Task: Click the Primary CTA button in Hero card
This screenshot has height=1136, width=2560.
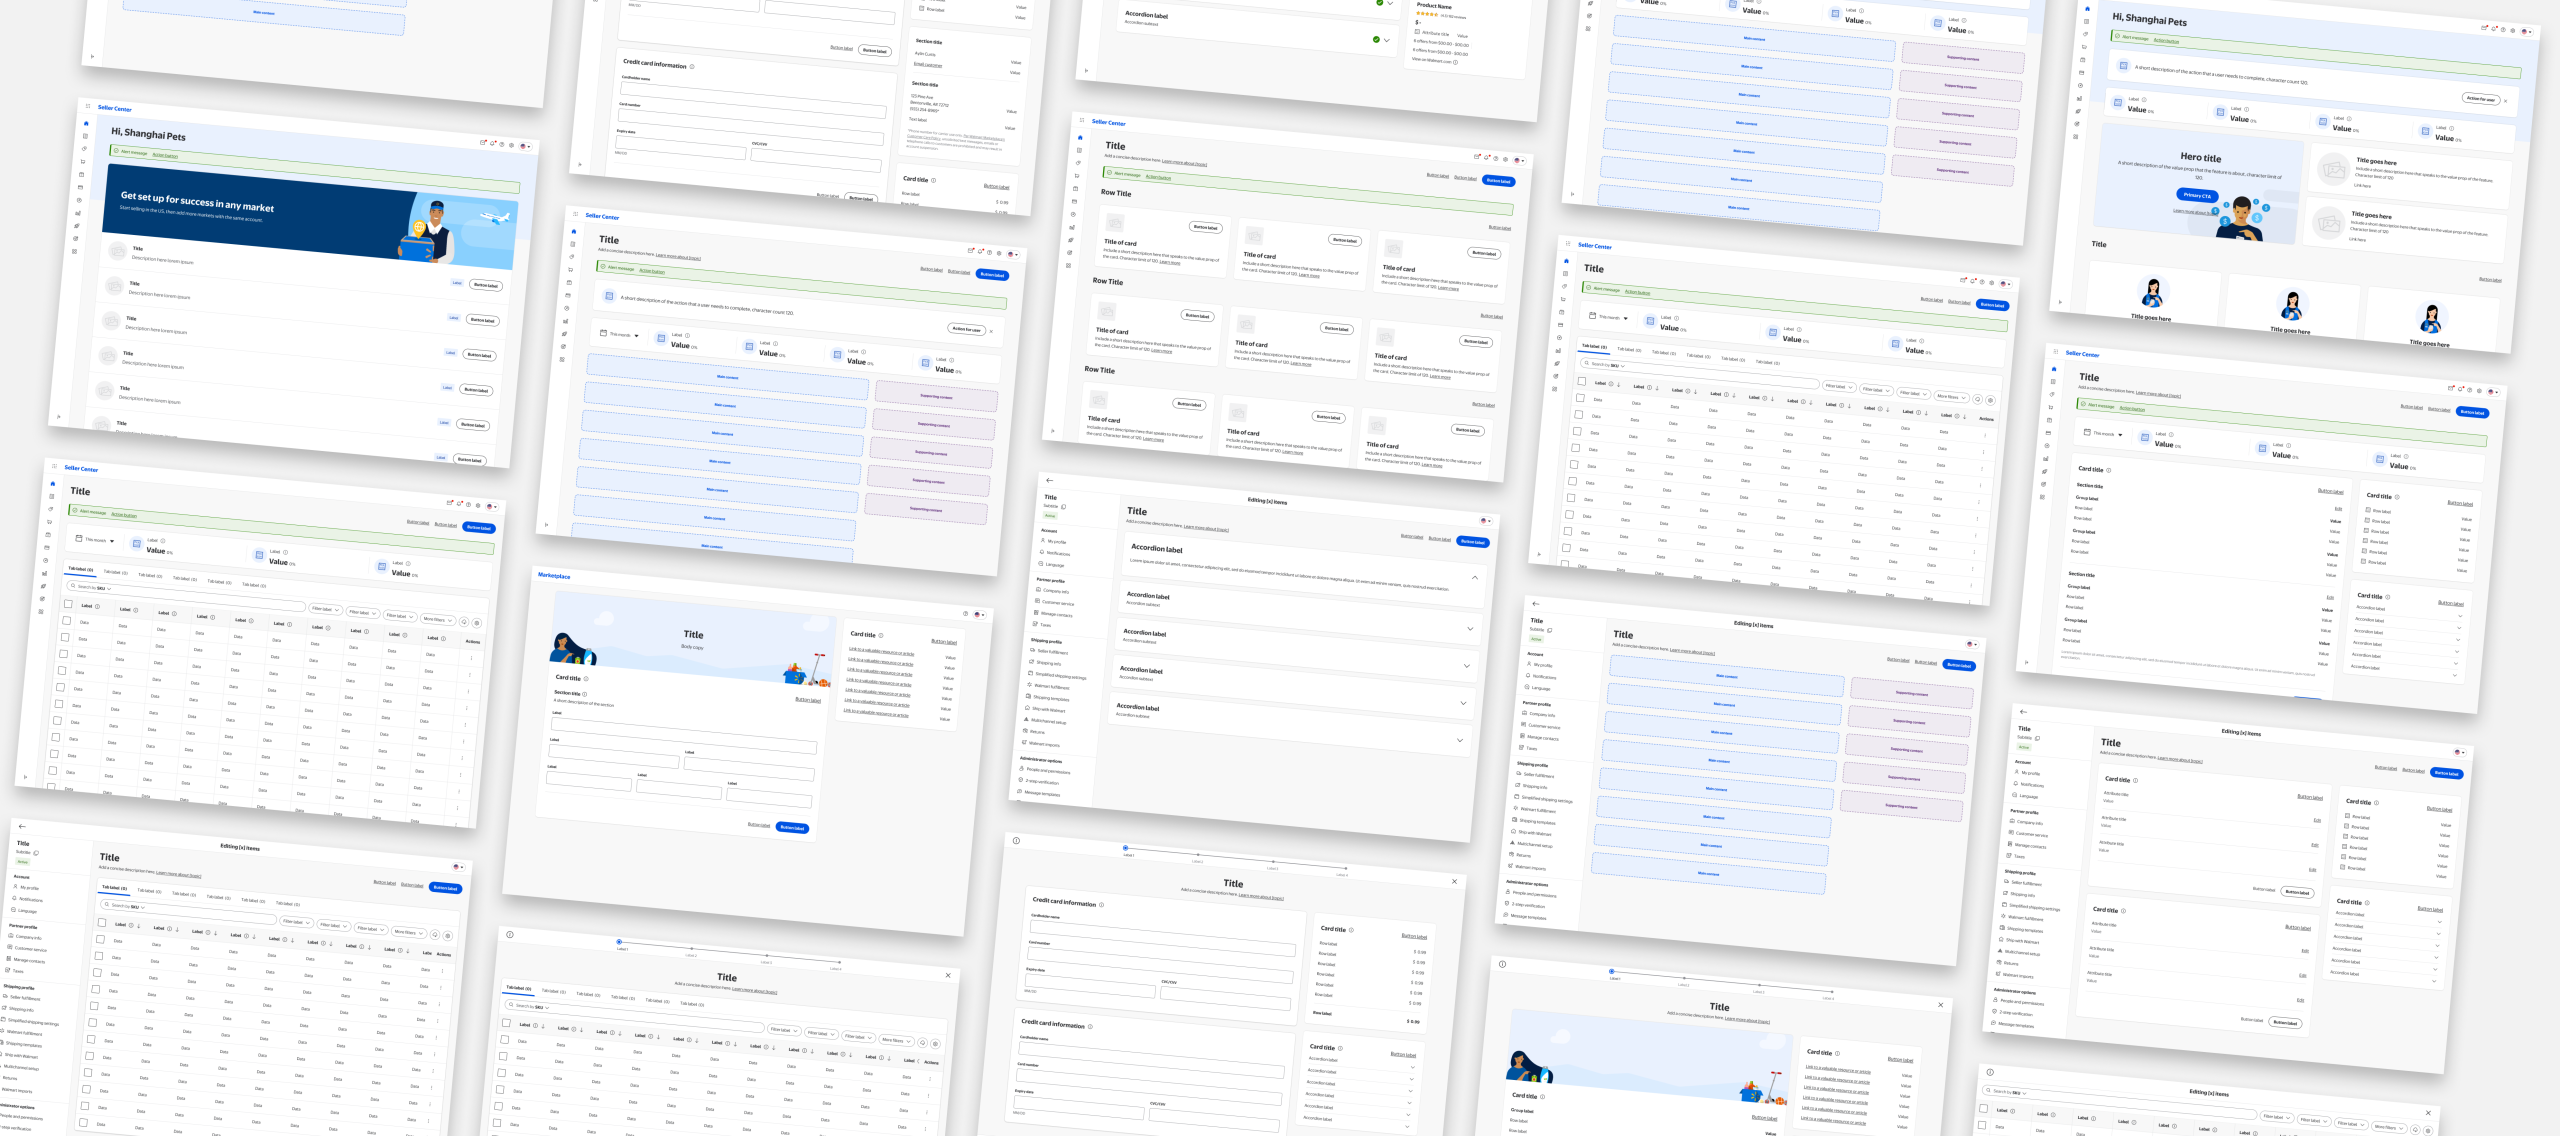Action: [x=2197, y=196]
